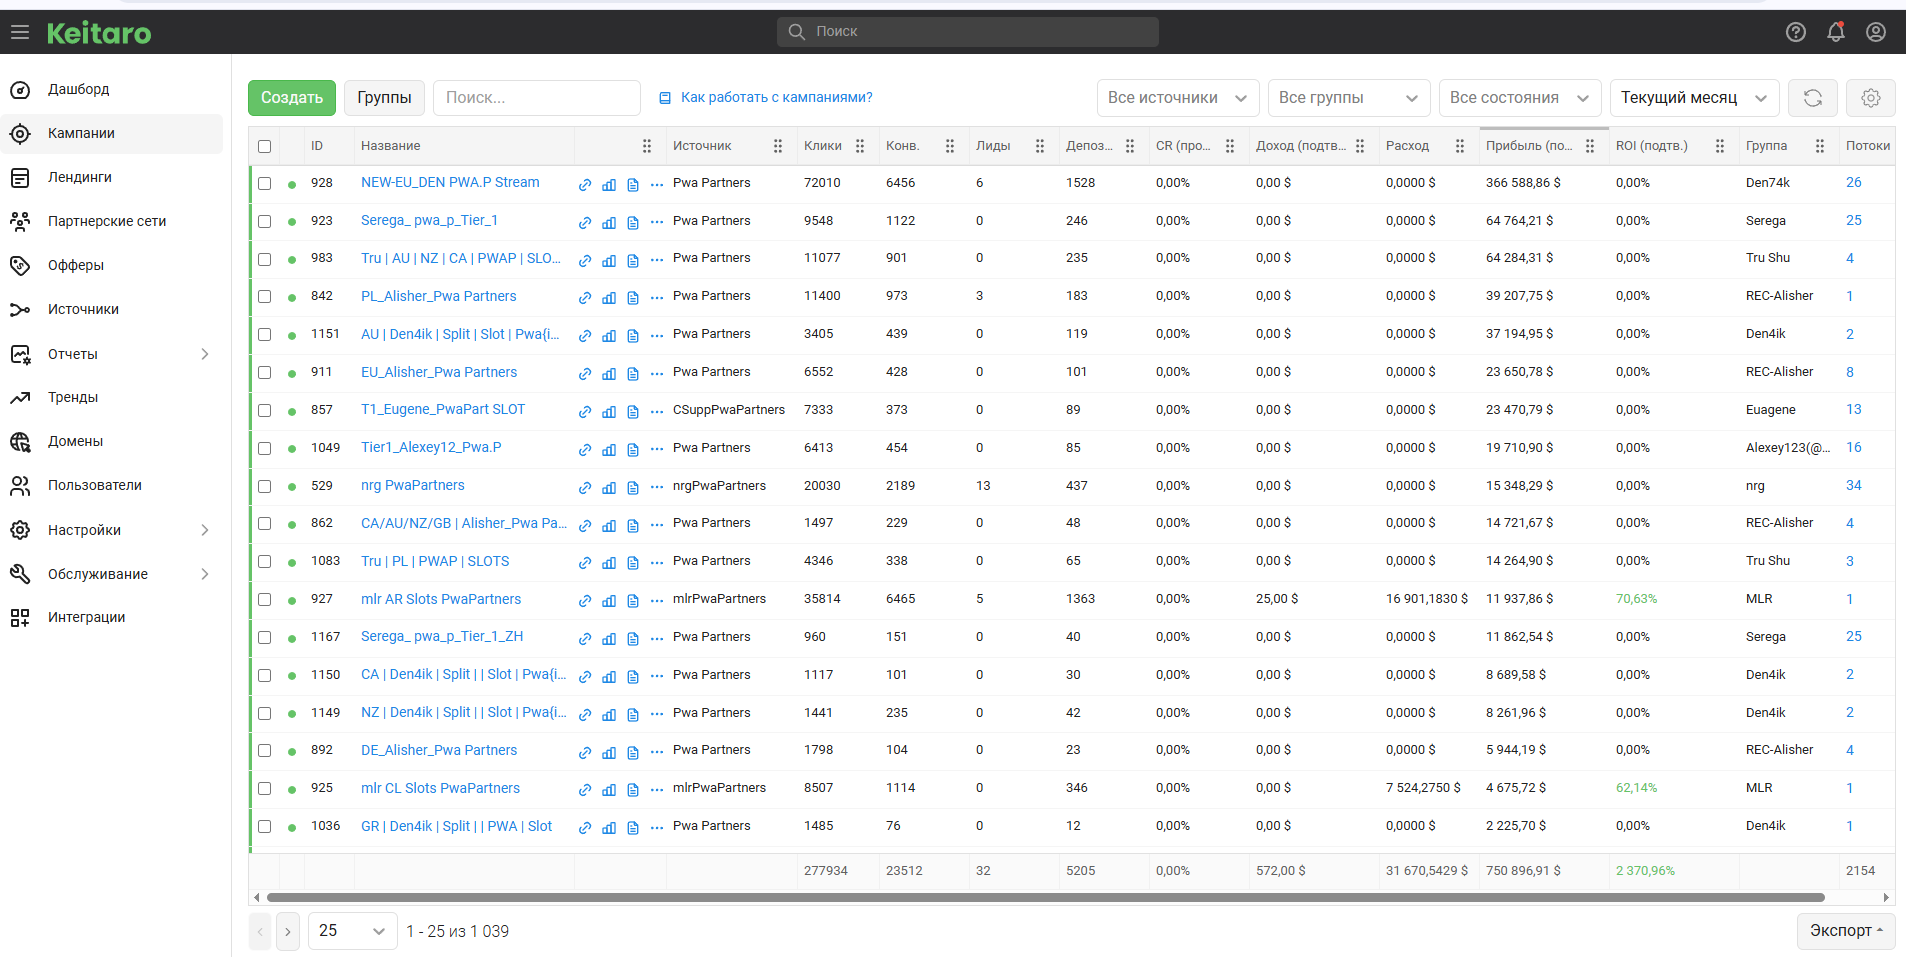
Task: Open the NEW-EU_DEN PWA.P Stream campaign link
Action: 450,183
